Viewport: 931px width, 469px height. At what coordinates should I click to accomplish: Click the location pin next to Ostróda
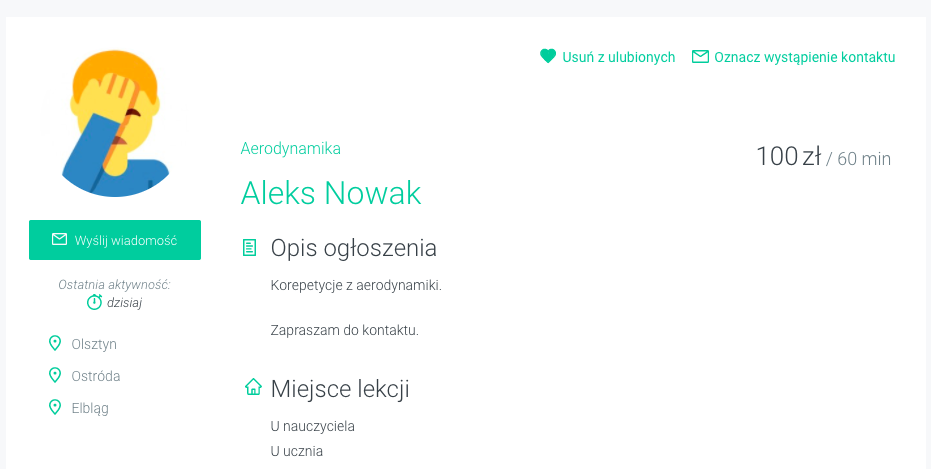click(x=55, y=376)
